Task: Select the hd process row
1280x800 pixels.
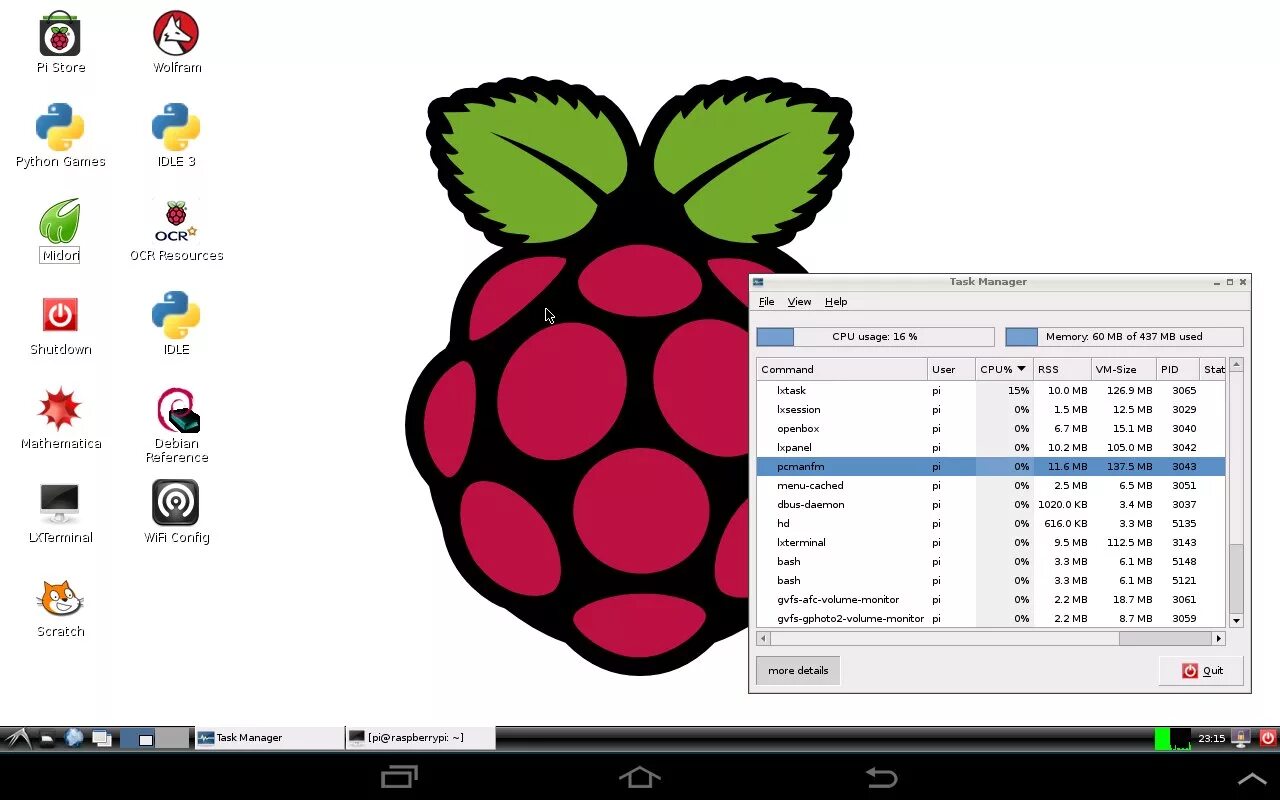Action: [991, 524]
